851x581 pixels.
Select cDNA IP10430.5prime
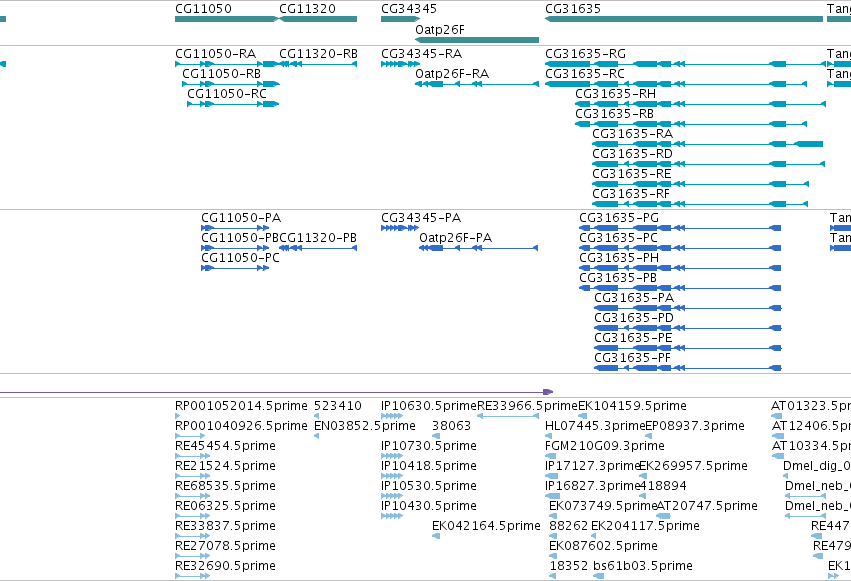coord(429,507)
